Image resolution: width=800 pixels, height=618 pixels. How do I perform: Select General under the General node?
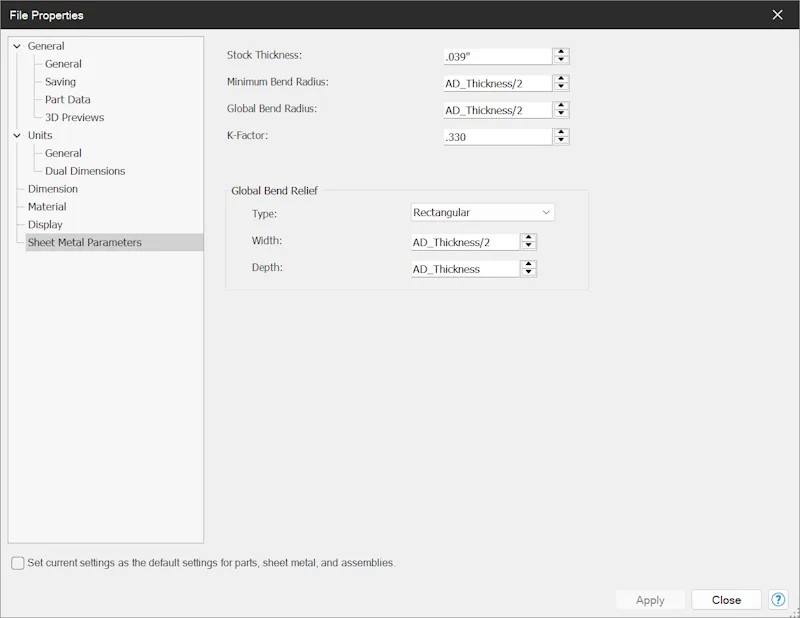pos(63,64)
